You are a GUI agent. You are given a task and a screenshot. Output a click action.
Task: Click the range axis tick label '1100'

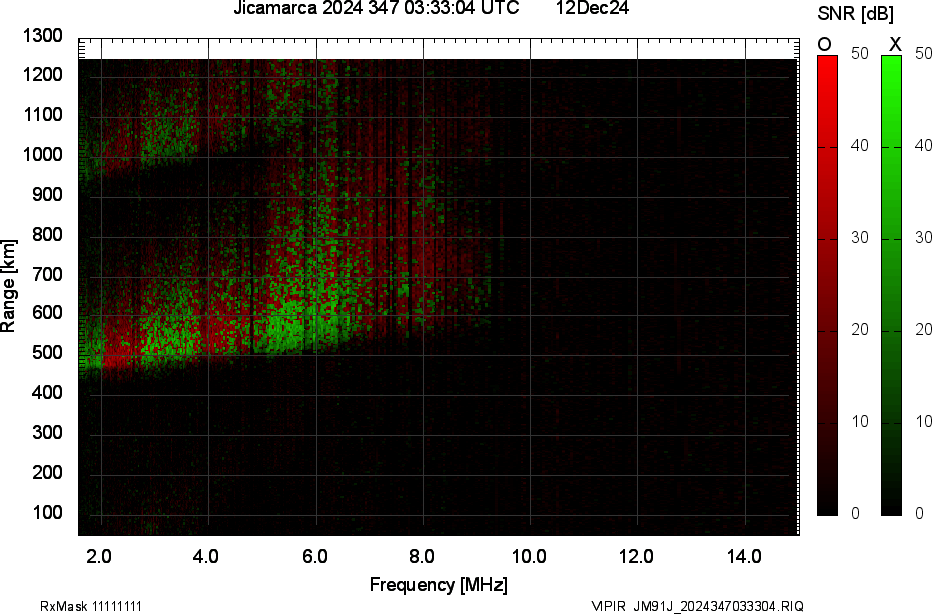click(x=42, y=115)
